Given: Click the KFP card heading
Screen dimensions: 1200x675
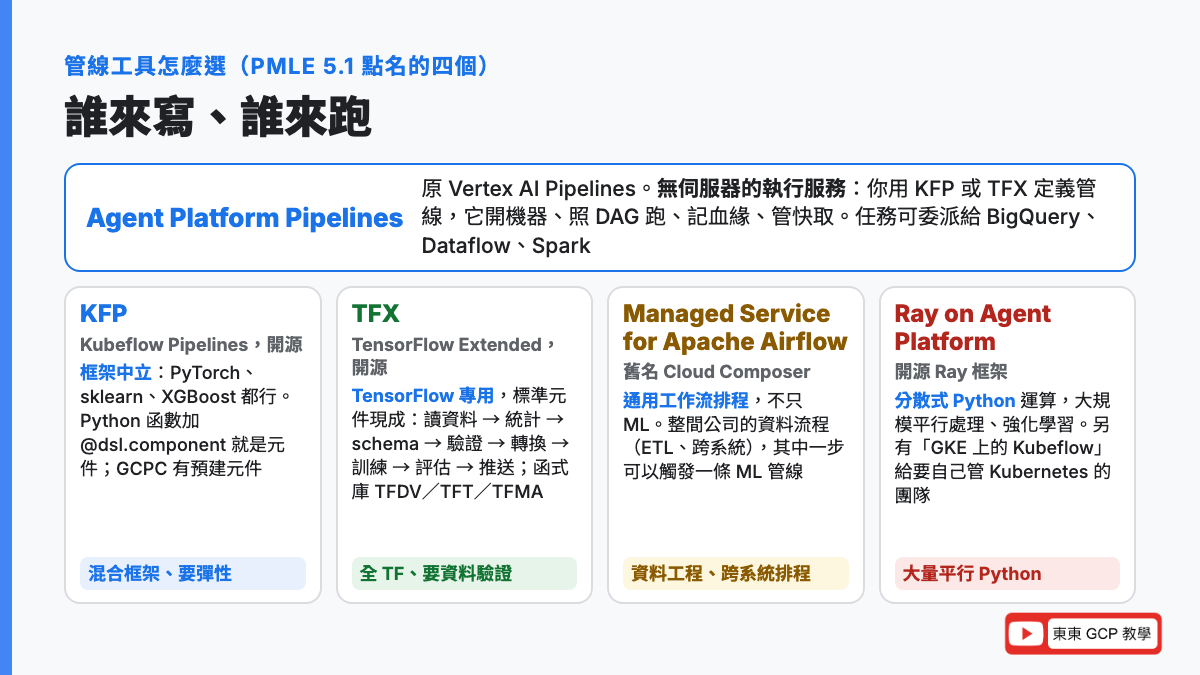Looking at the screenshot, I should 104,314.
